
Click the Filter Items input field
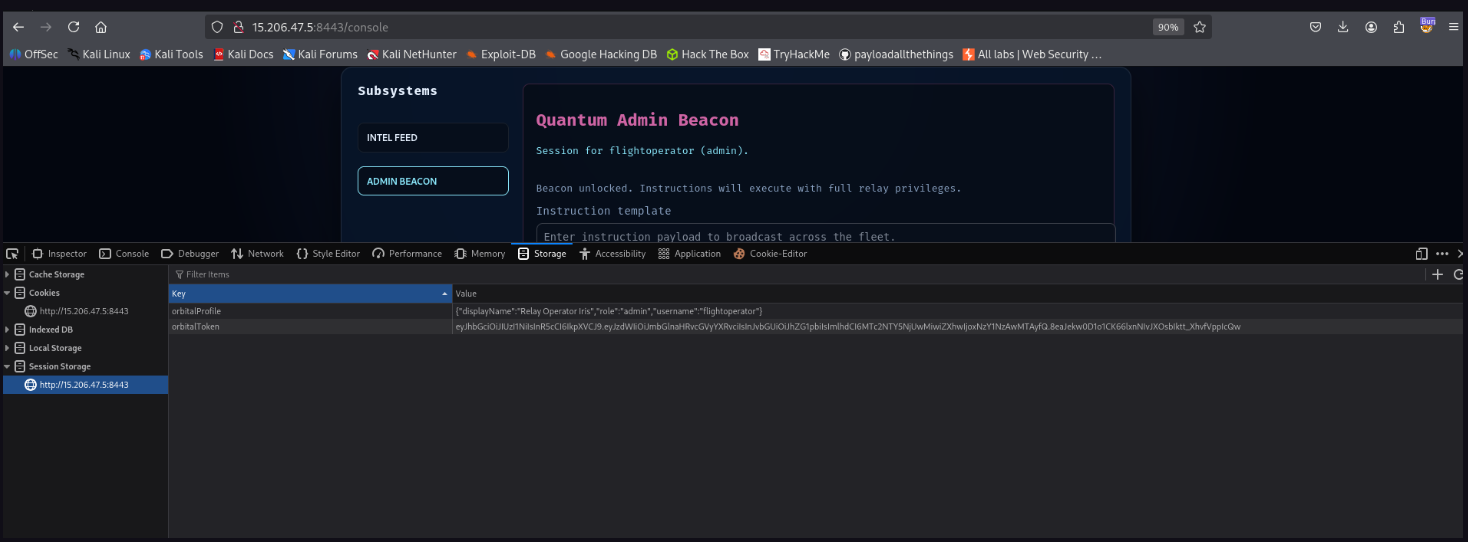[x=300, y=274]
